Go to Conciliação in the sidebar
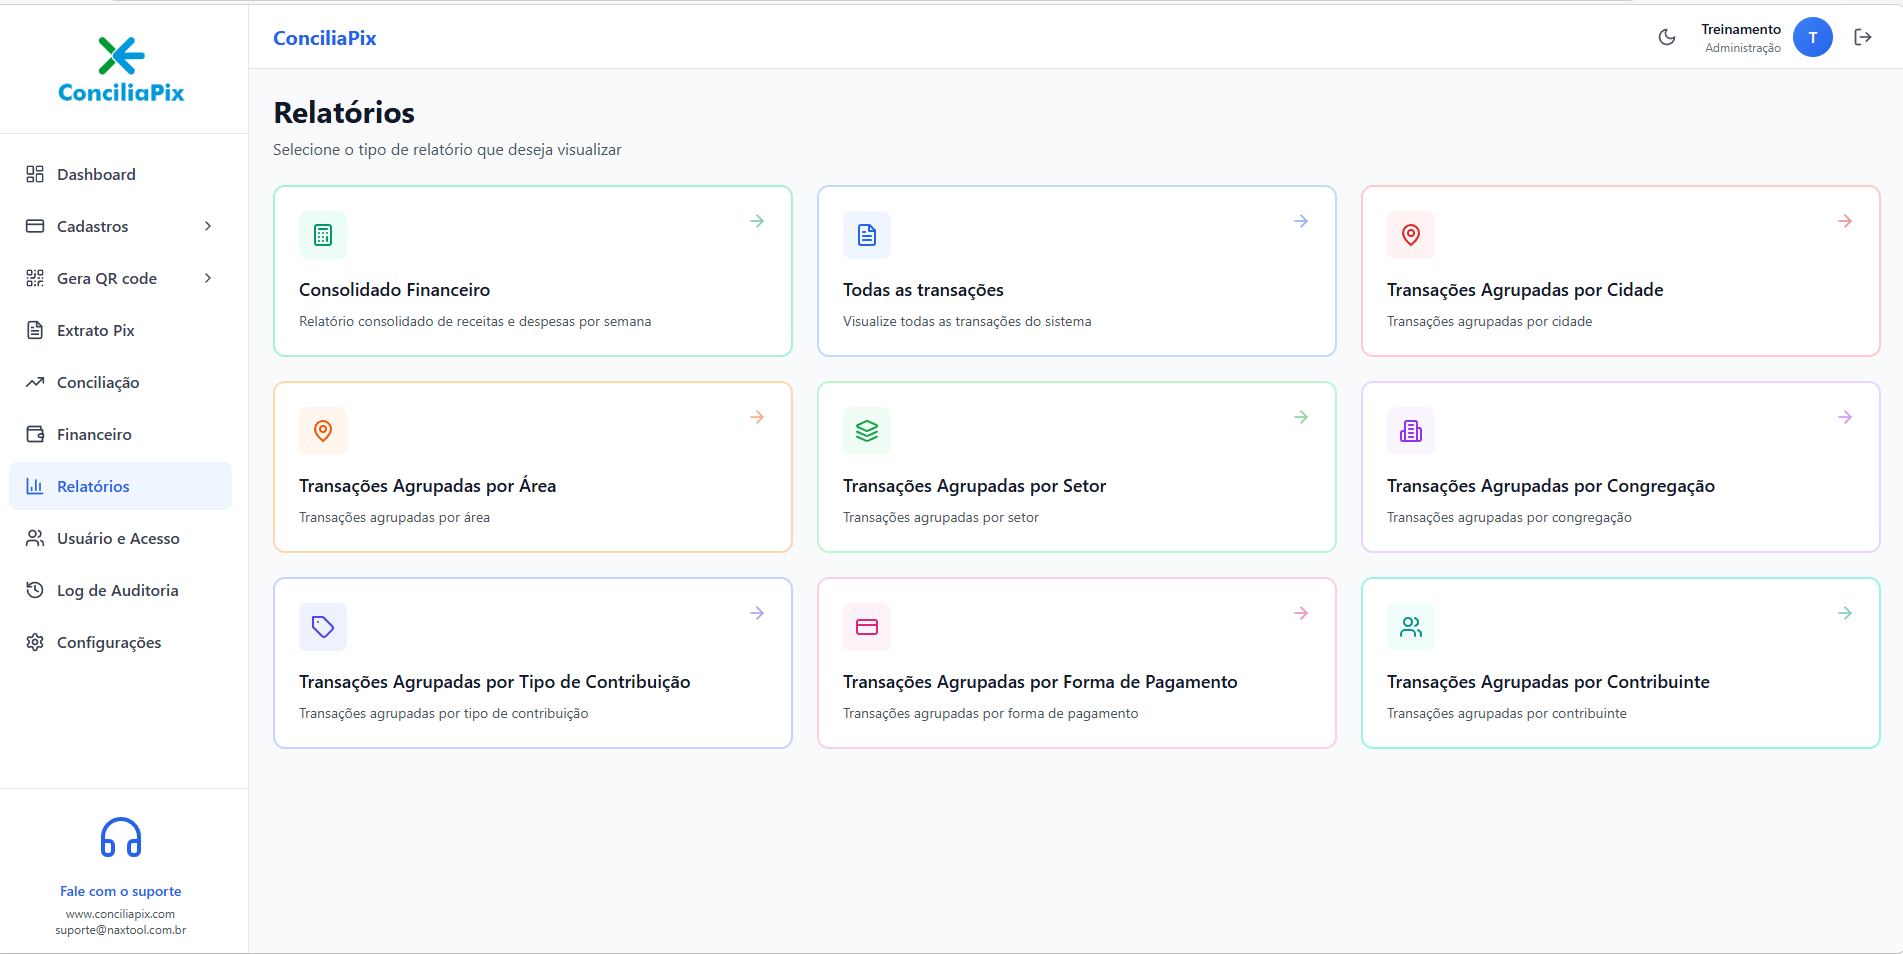The height and width of the screenshot is (954, 1903). coord(98,382)
